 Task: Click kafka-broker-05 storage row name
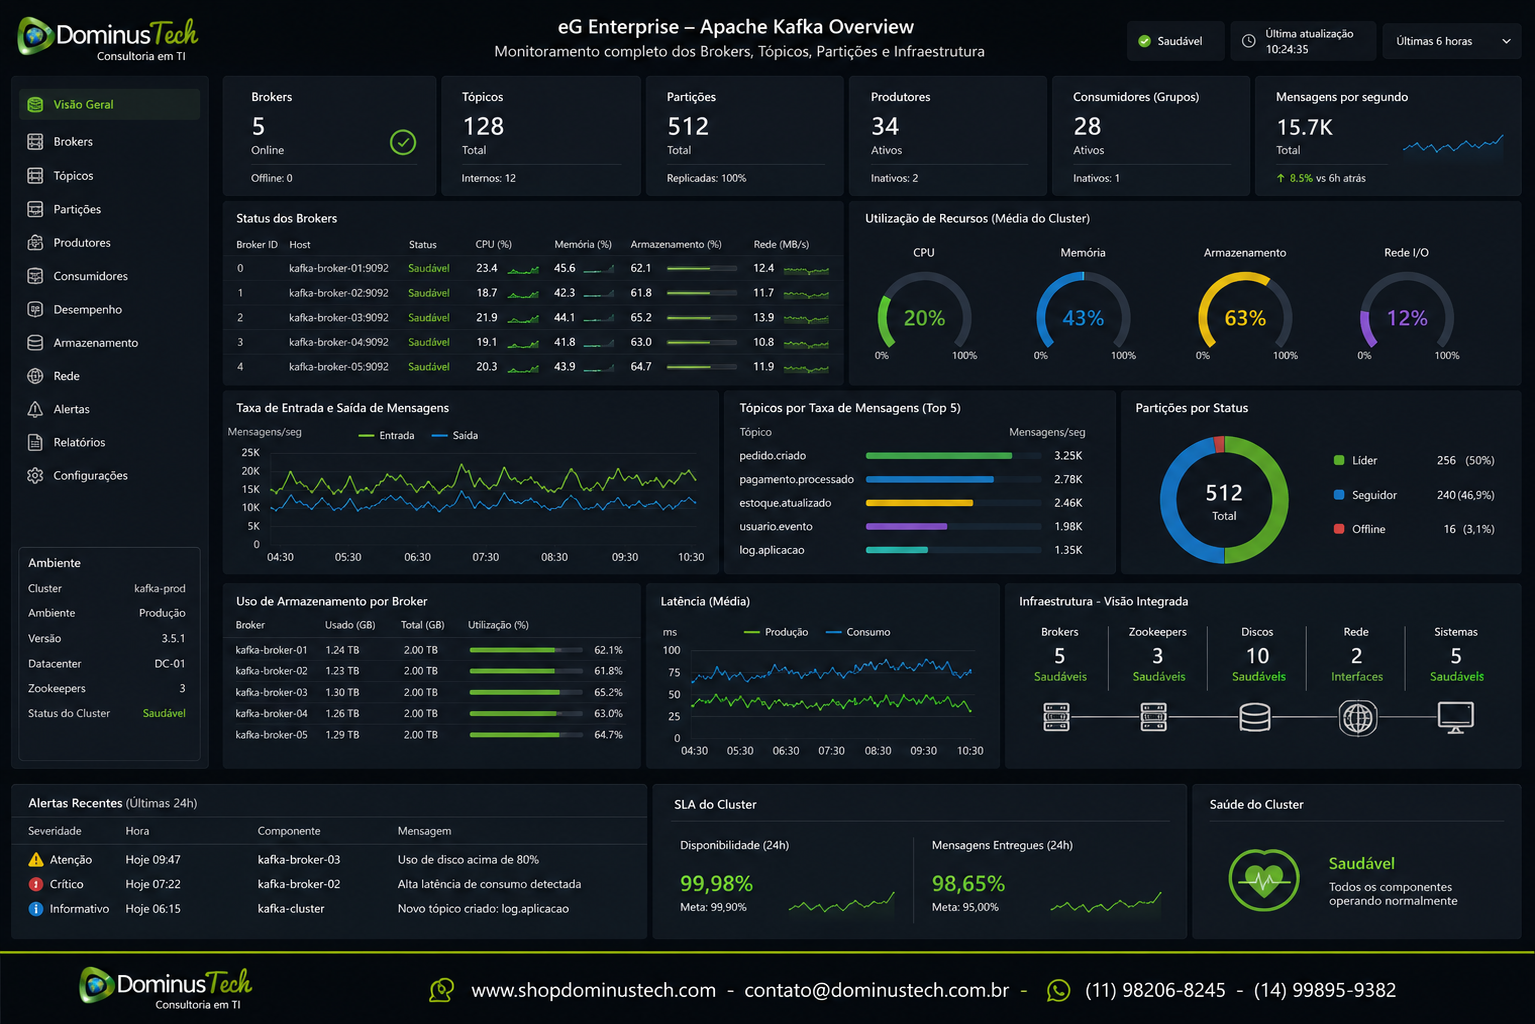pos(271,735)
